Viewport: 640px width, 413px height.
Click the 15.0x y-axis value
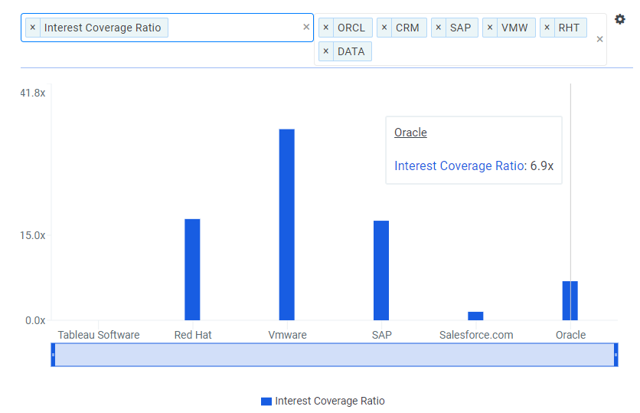coord(33,235)
